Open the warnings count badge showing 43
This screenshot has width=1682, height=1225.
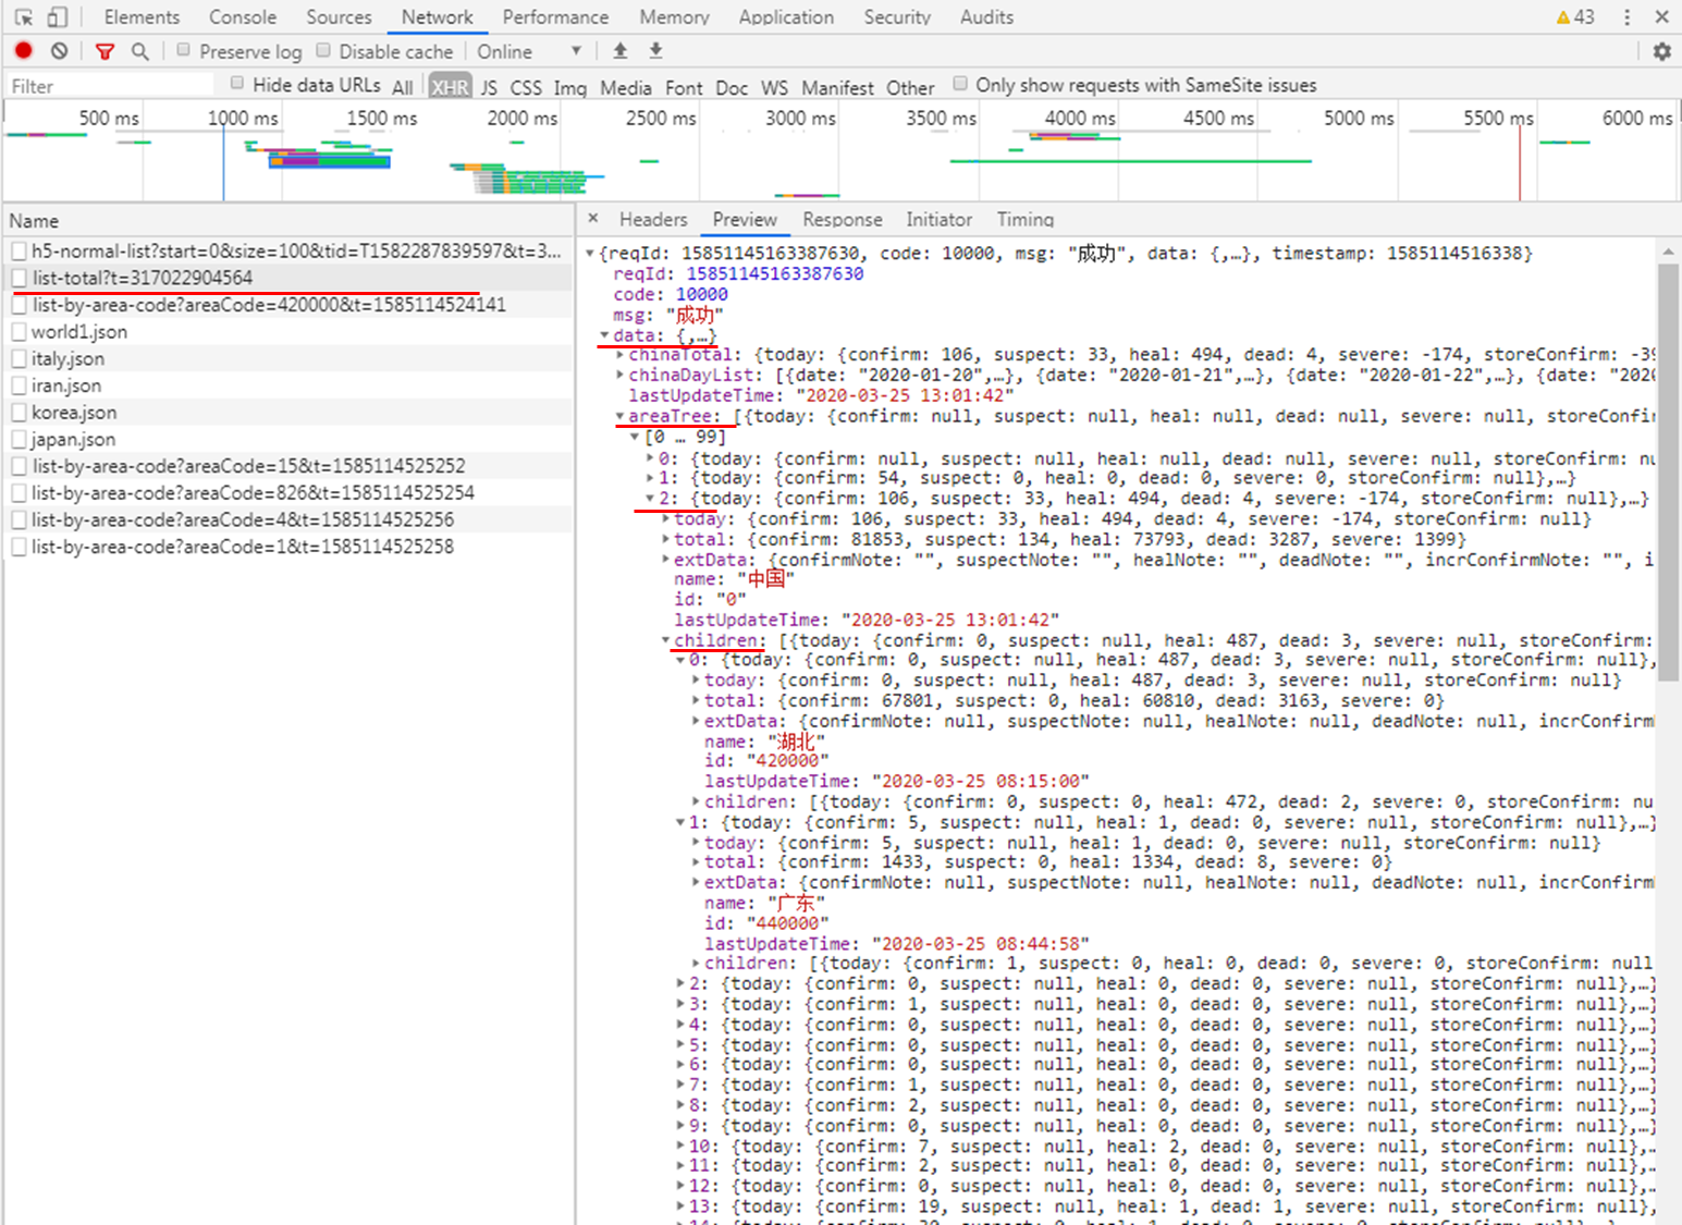(1576, 17)
